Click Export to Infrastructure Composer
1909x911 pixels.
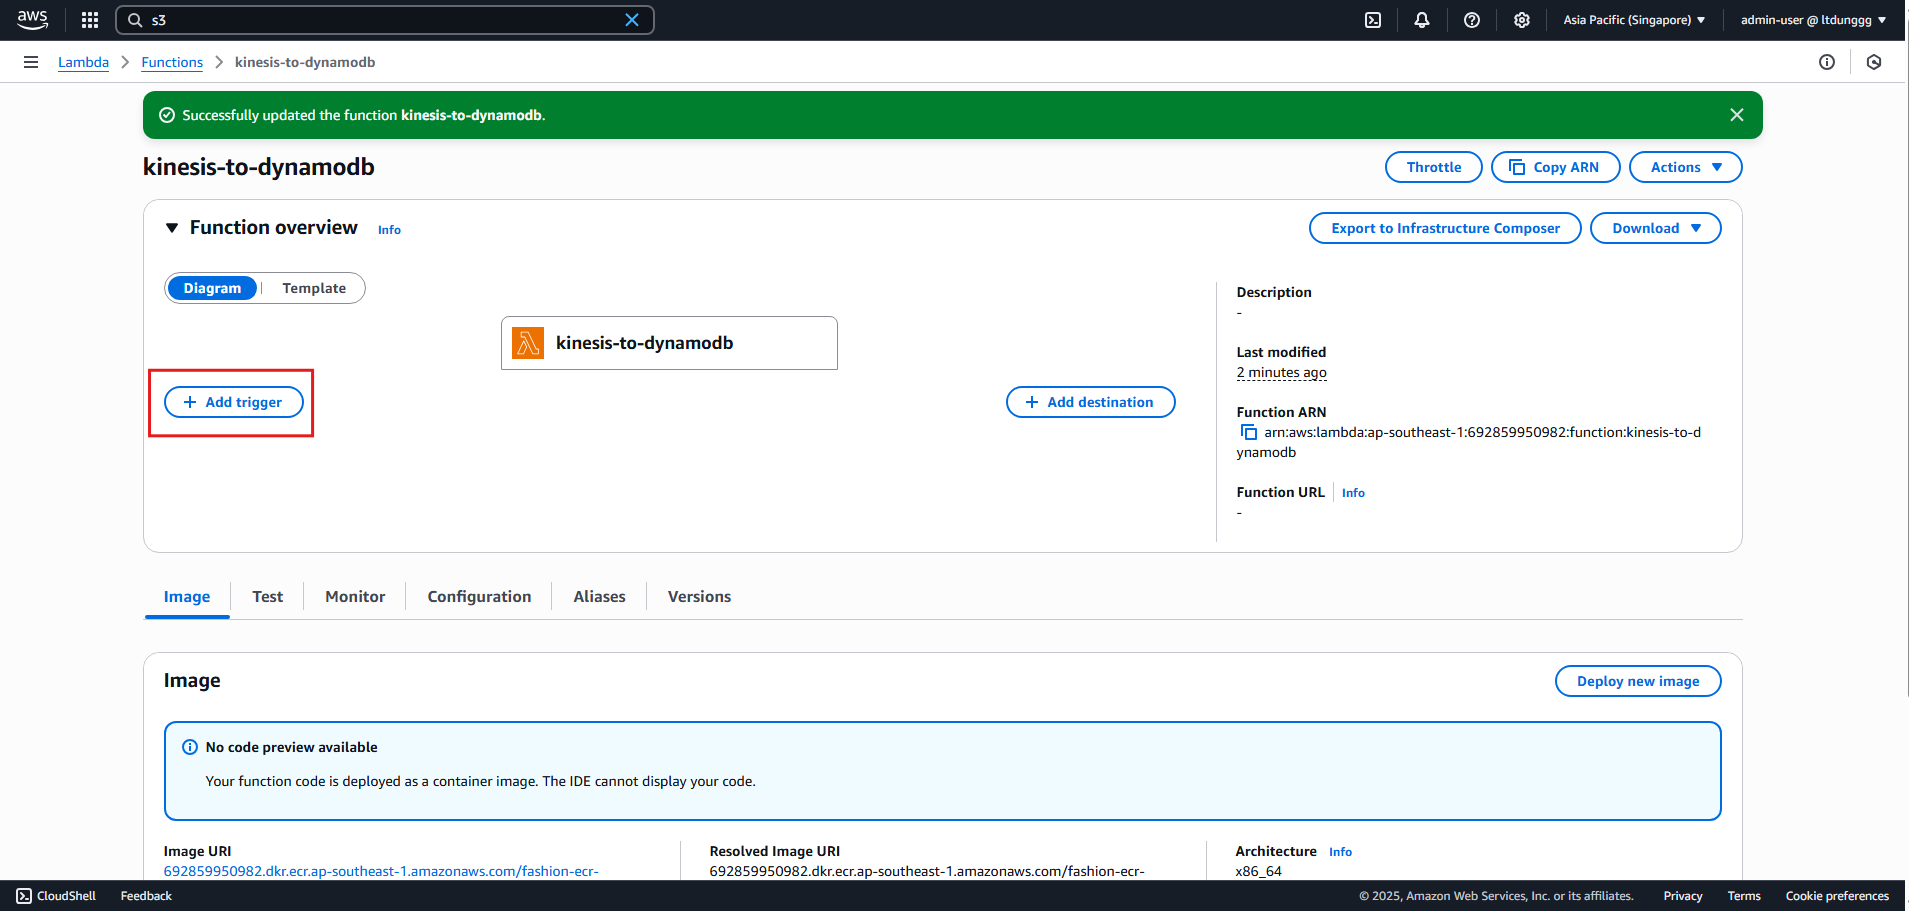[1445, 228]
